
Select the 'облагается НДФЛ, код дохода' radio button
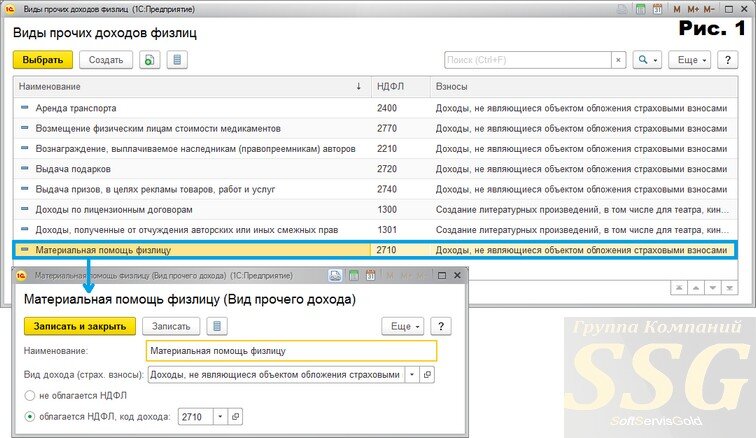30,416
